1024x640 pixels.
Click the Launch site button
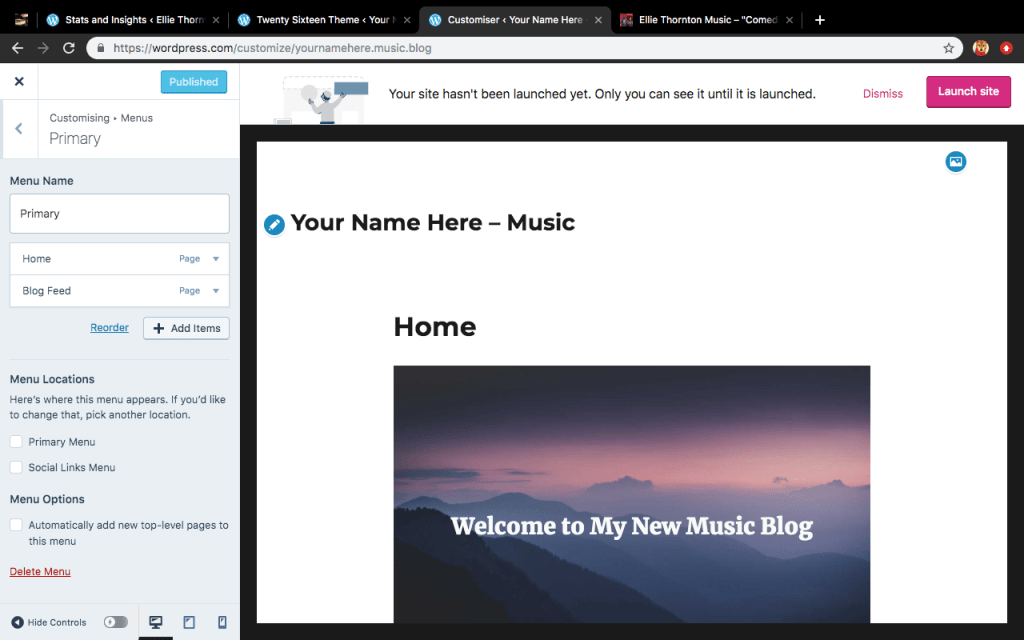[967, 92]
